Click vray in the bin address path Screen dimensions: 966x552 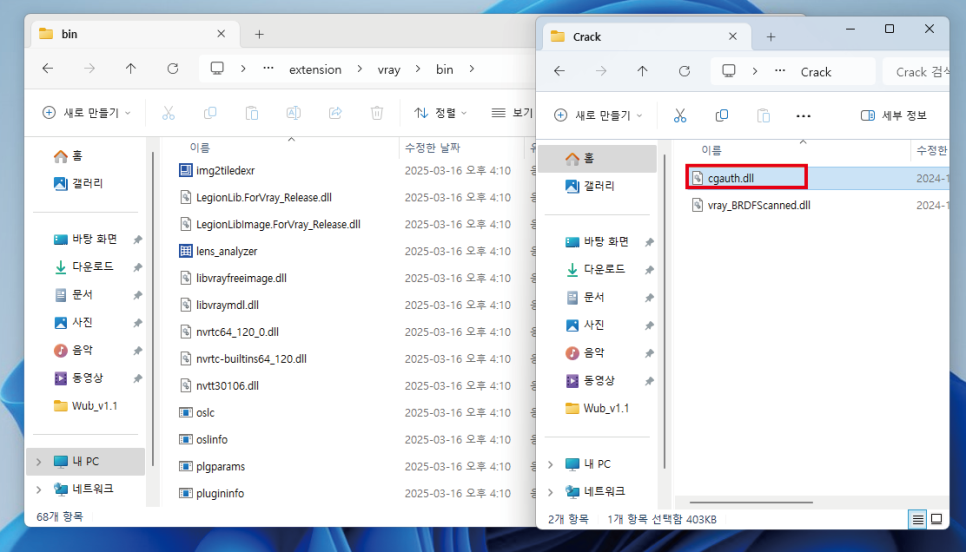(389, 69)
